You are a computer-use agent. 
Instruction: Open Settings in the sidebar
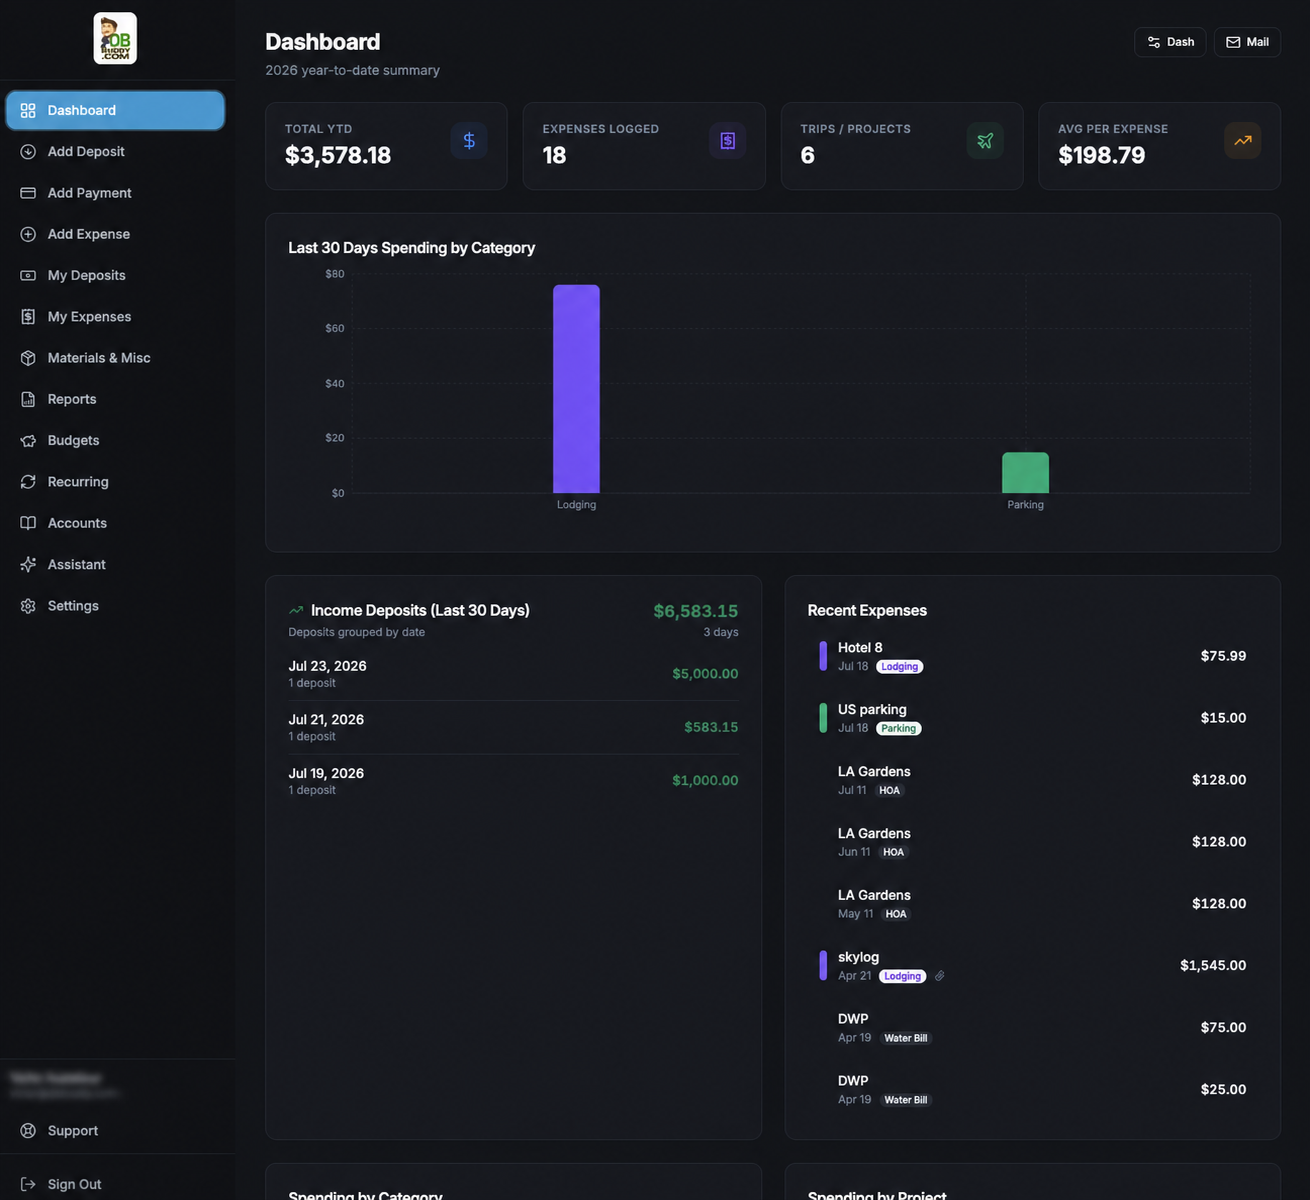coord(115,606)
